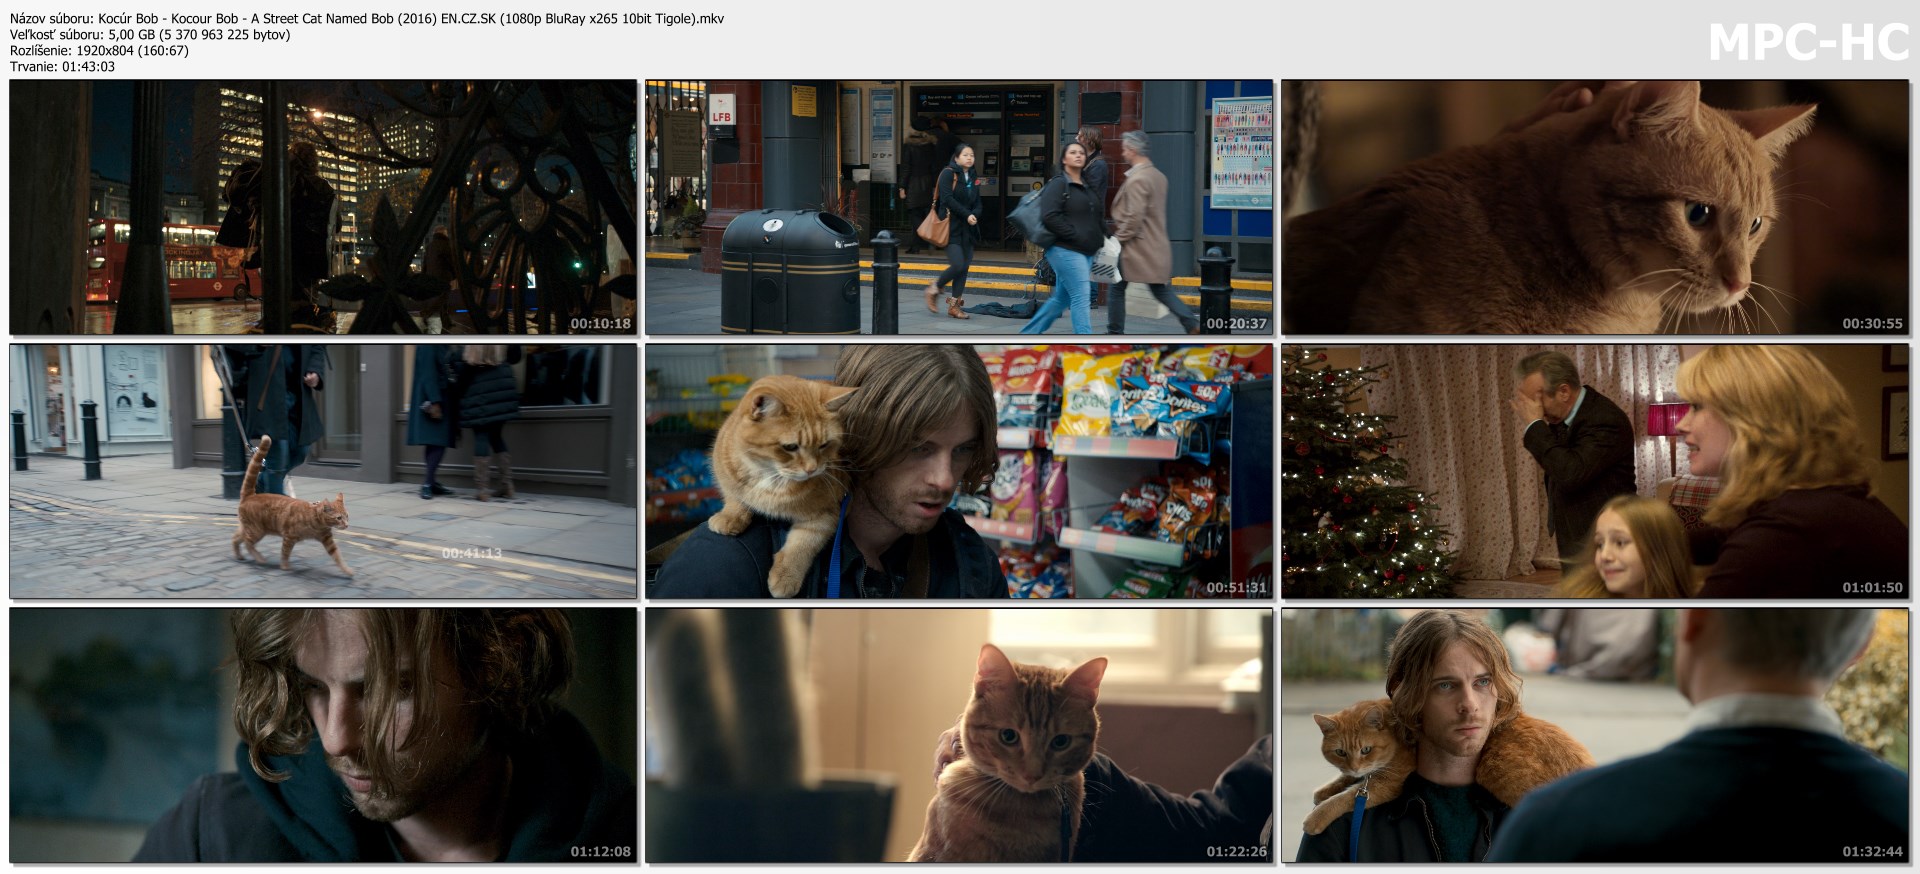Select the thumbnail of cat sitting facing camera
This screenshot has height=874, width=1920.
click(x=958, y=735)
